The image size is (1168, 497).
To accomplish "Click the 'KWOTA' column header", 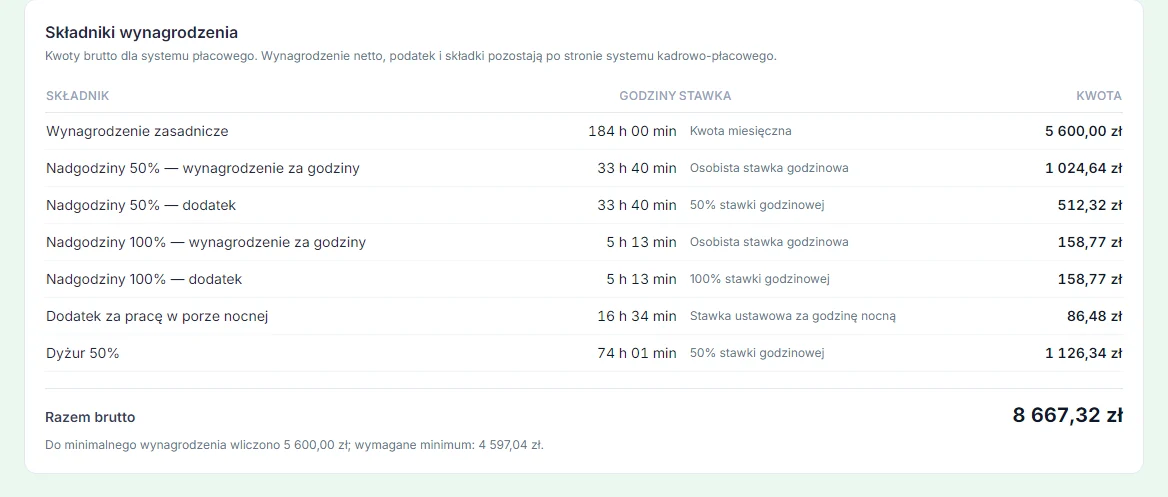I will 1099,96.
